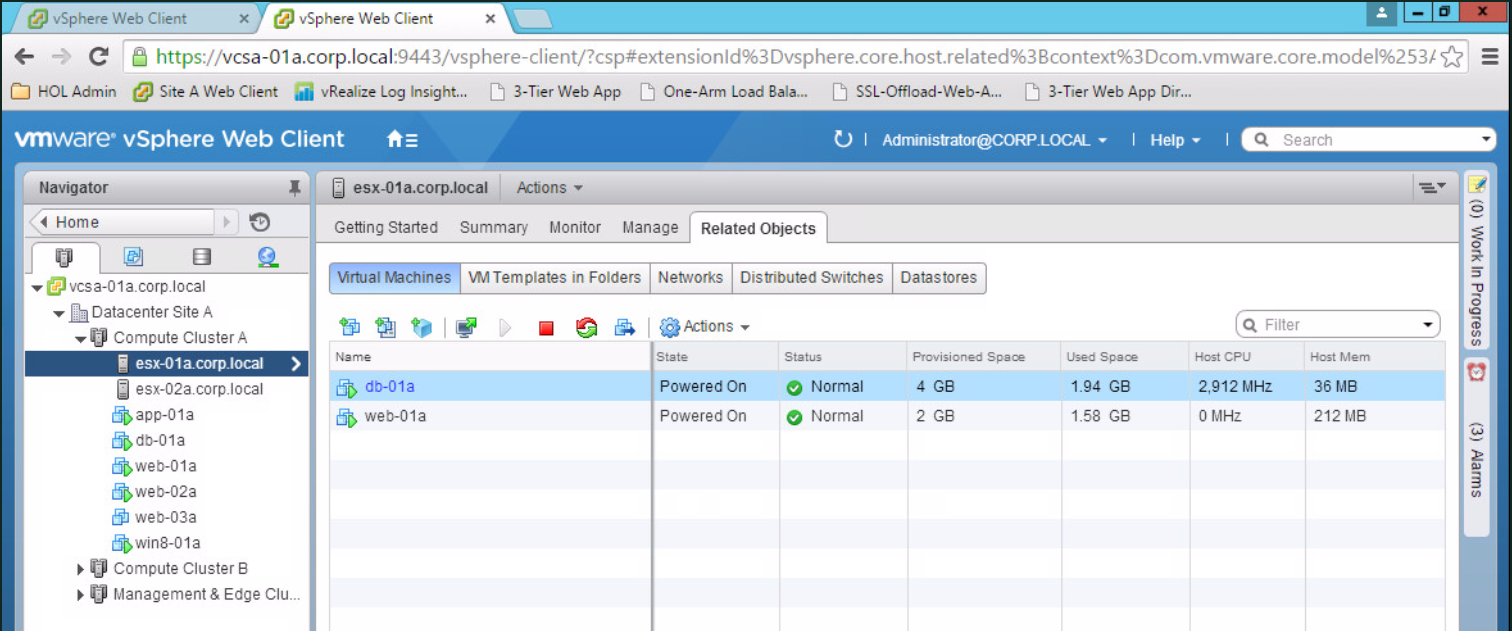The width and height of the screenshot is (1512, 631).
Task: Click the green power on triangle
Action: coord(505,327)
